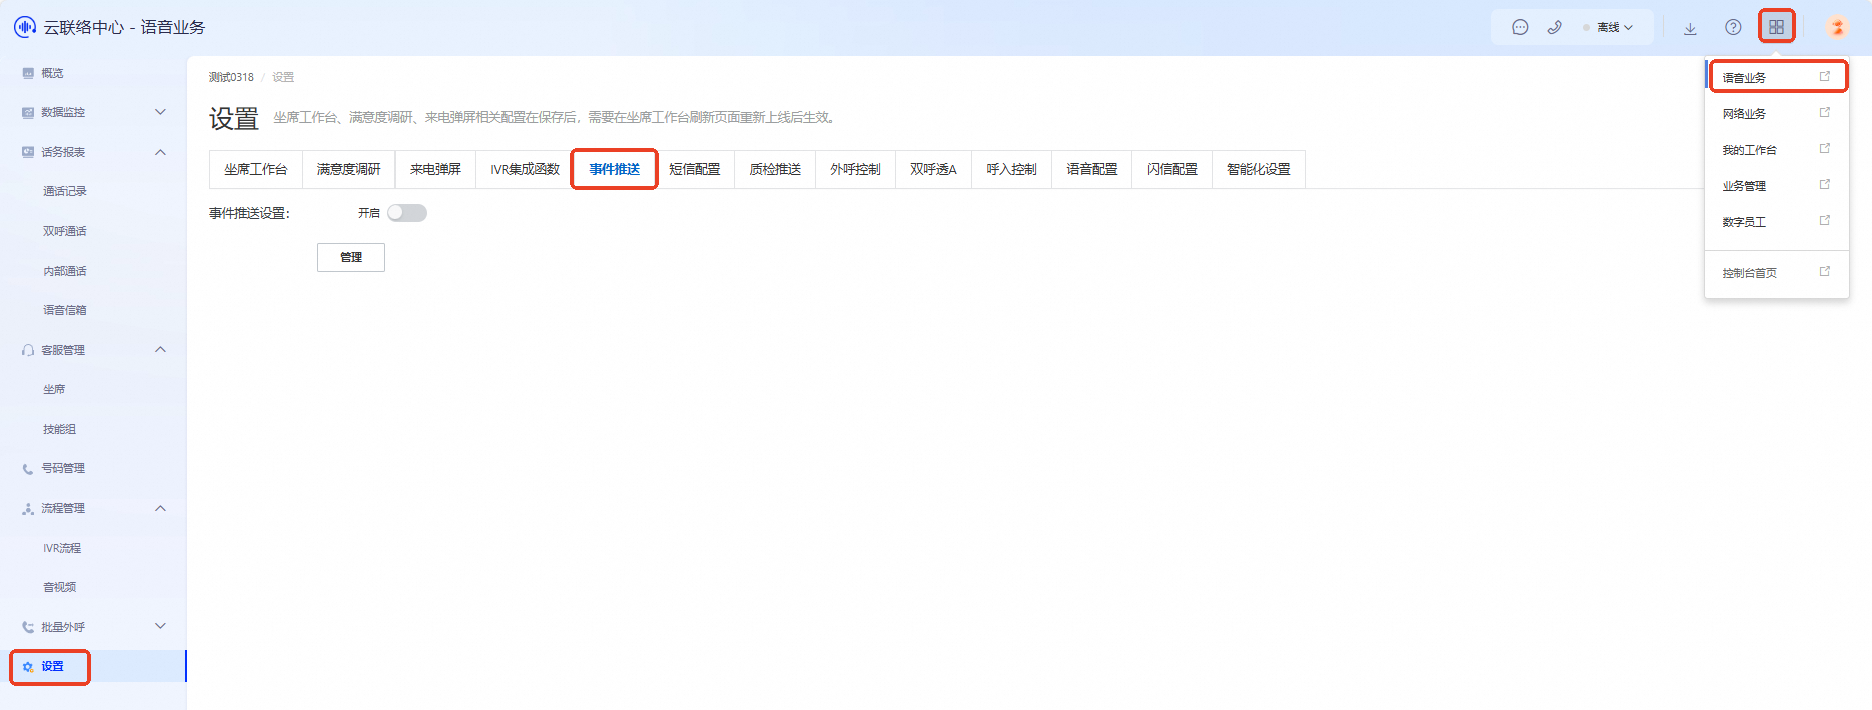Switch to the 质检推送 tab
The width and height of the screenshot is (1872, 710).
coord(775,169)
